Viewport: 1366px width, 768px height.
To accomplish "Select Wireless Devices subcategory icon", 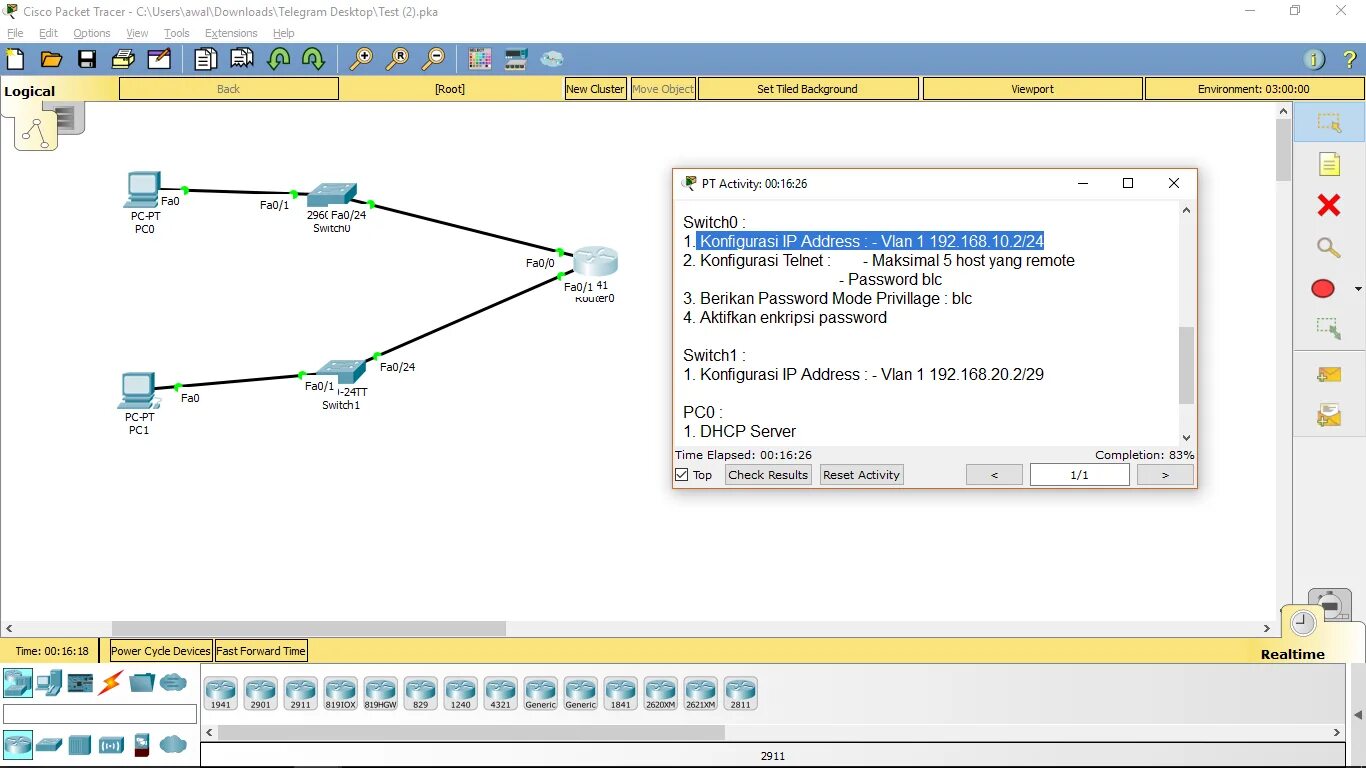I will pyautogui.click(x=111, y=745).
